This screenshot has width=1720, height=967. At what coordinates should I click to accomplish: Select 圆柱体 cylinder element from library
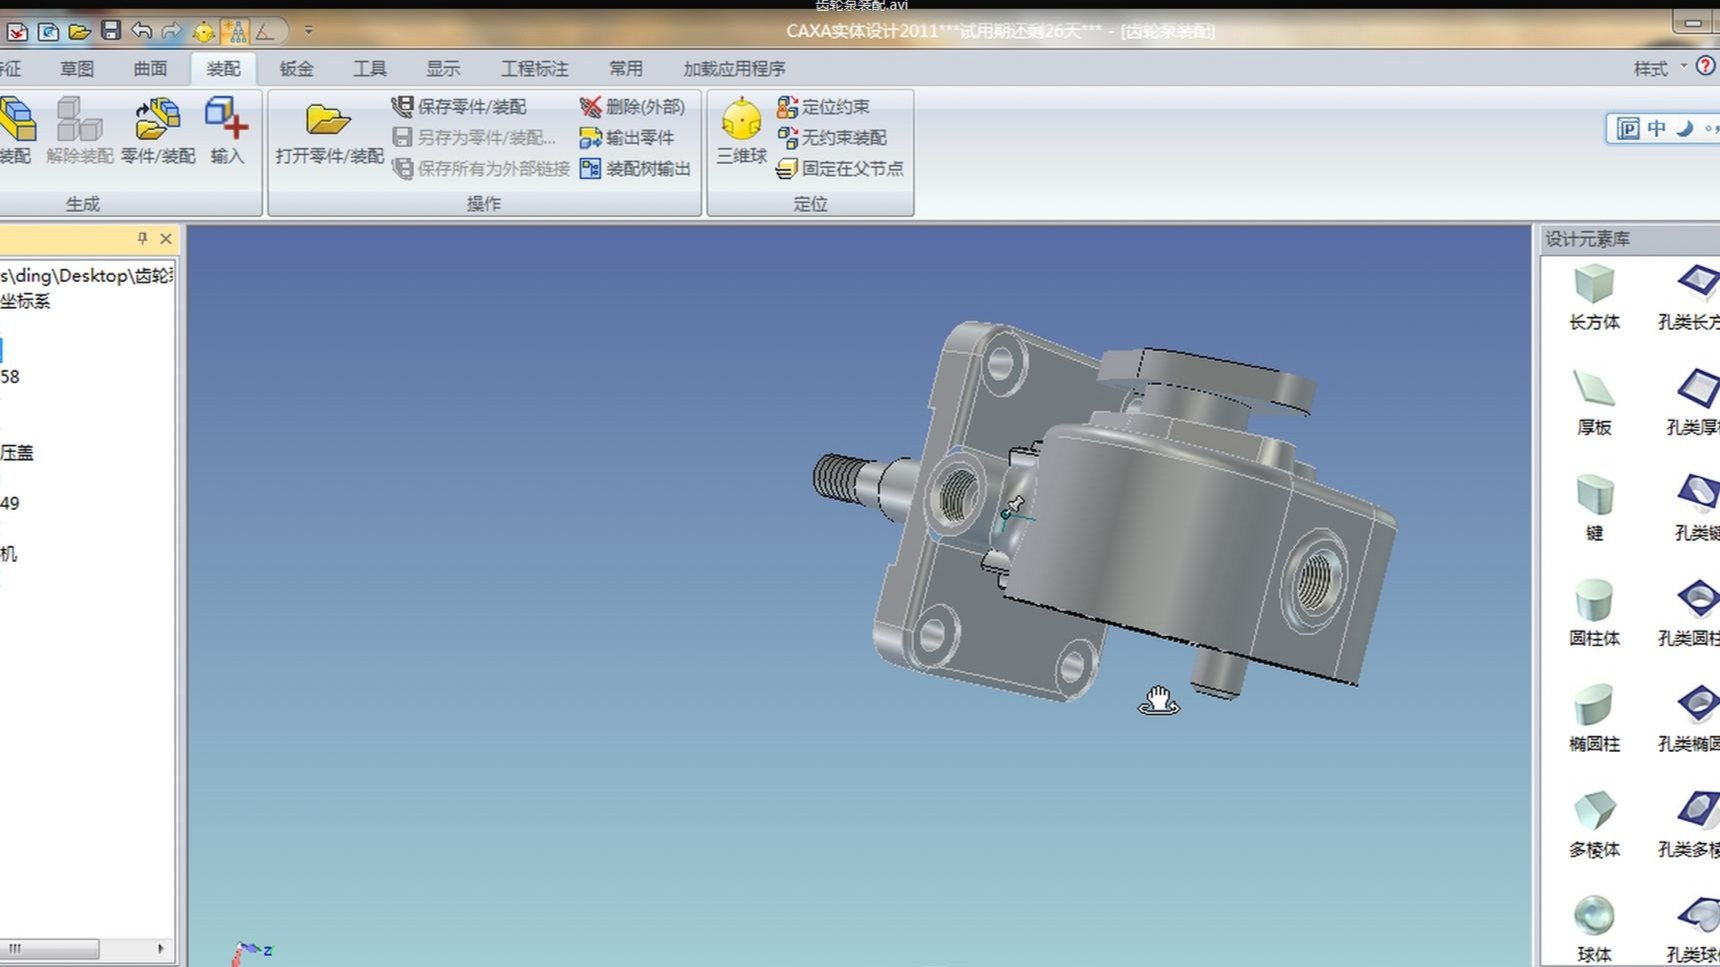[1594, 613]
